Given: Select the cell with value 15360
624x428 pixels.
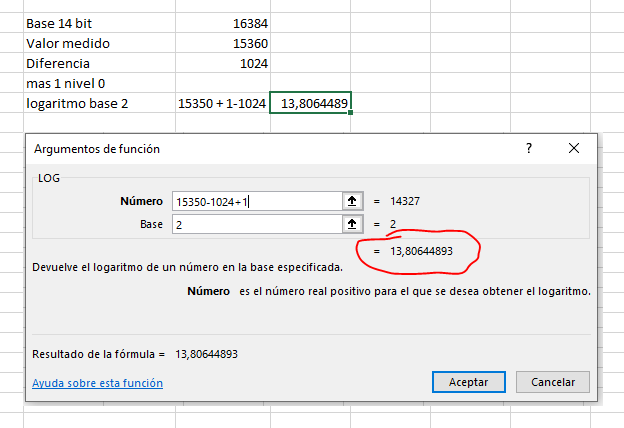Looking at the screenshot, I should tap(222, 43).
